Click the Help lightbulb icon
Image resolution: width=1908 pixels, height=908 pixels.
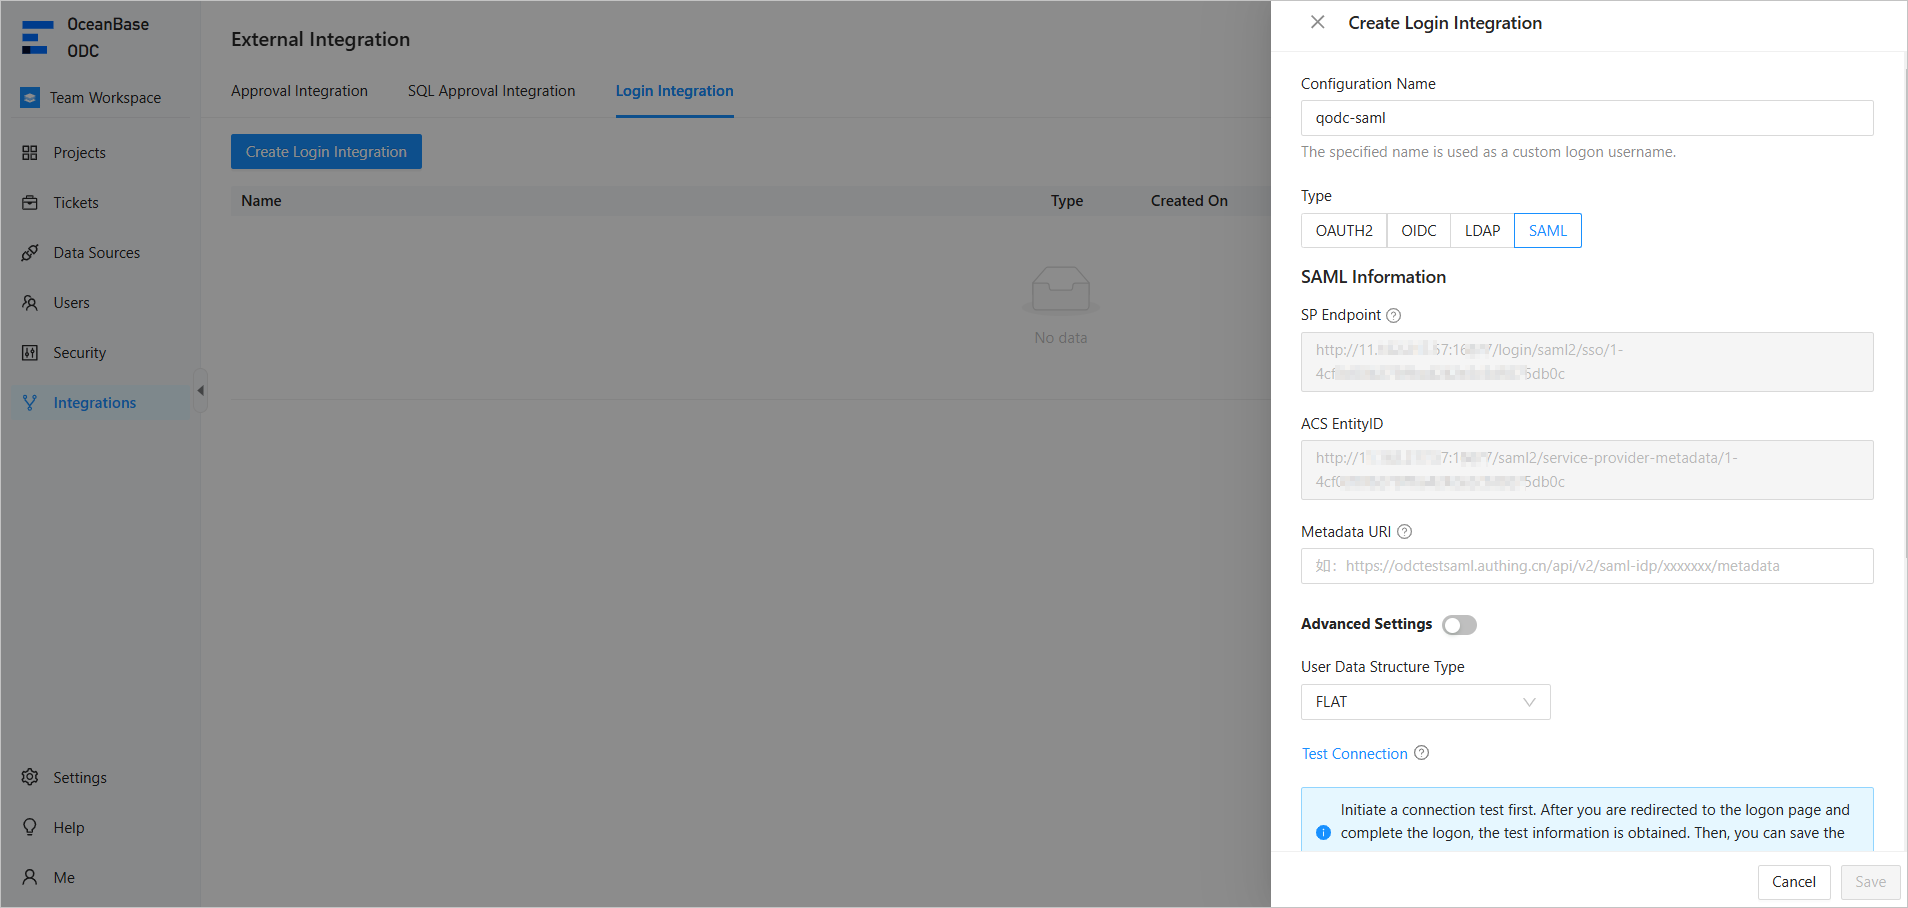(x=30, y=828)
